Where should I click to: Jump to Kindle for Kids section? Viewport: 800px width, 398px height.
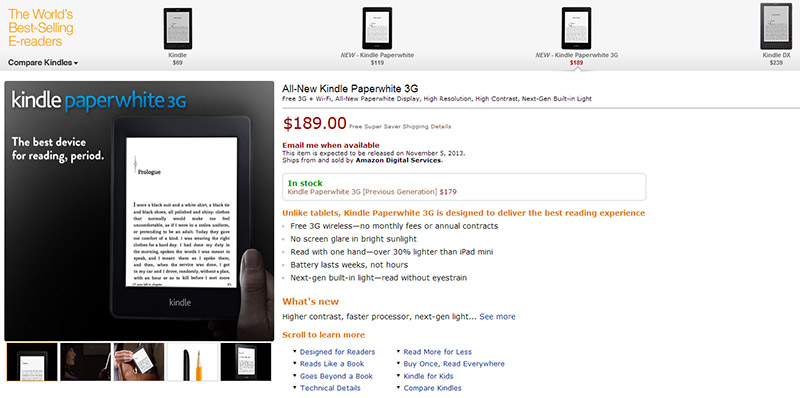click(x=428, y=376)
